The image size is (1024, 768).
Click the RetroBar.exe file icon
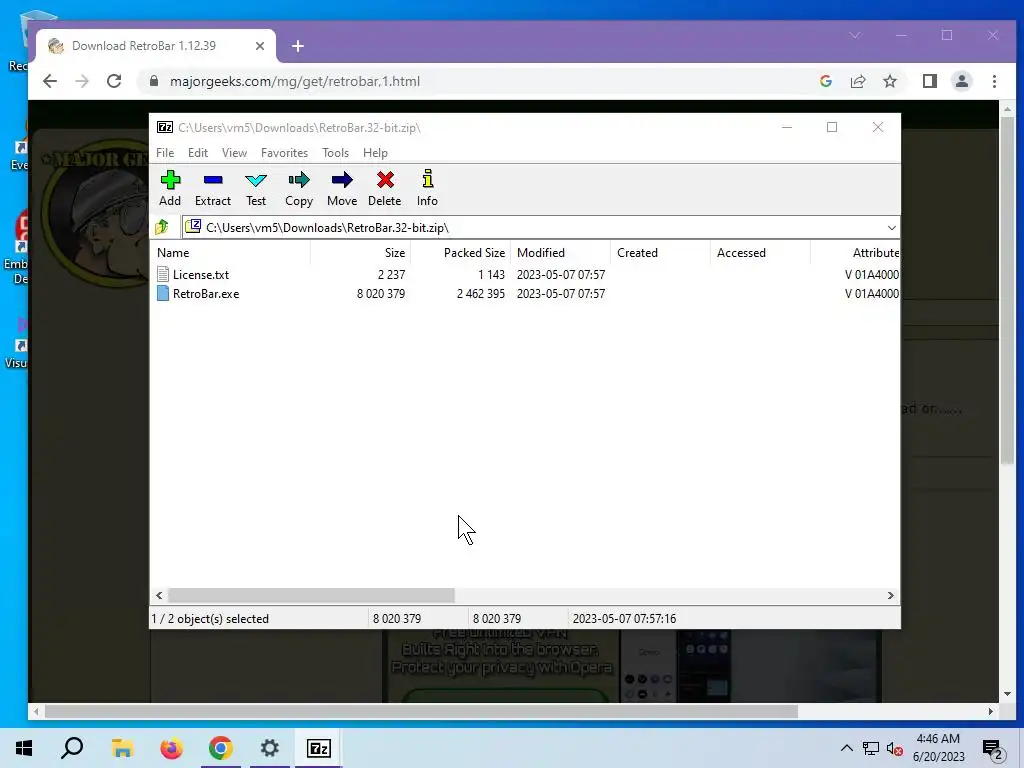(163, 294)
